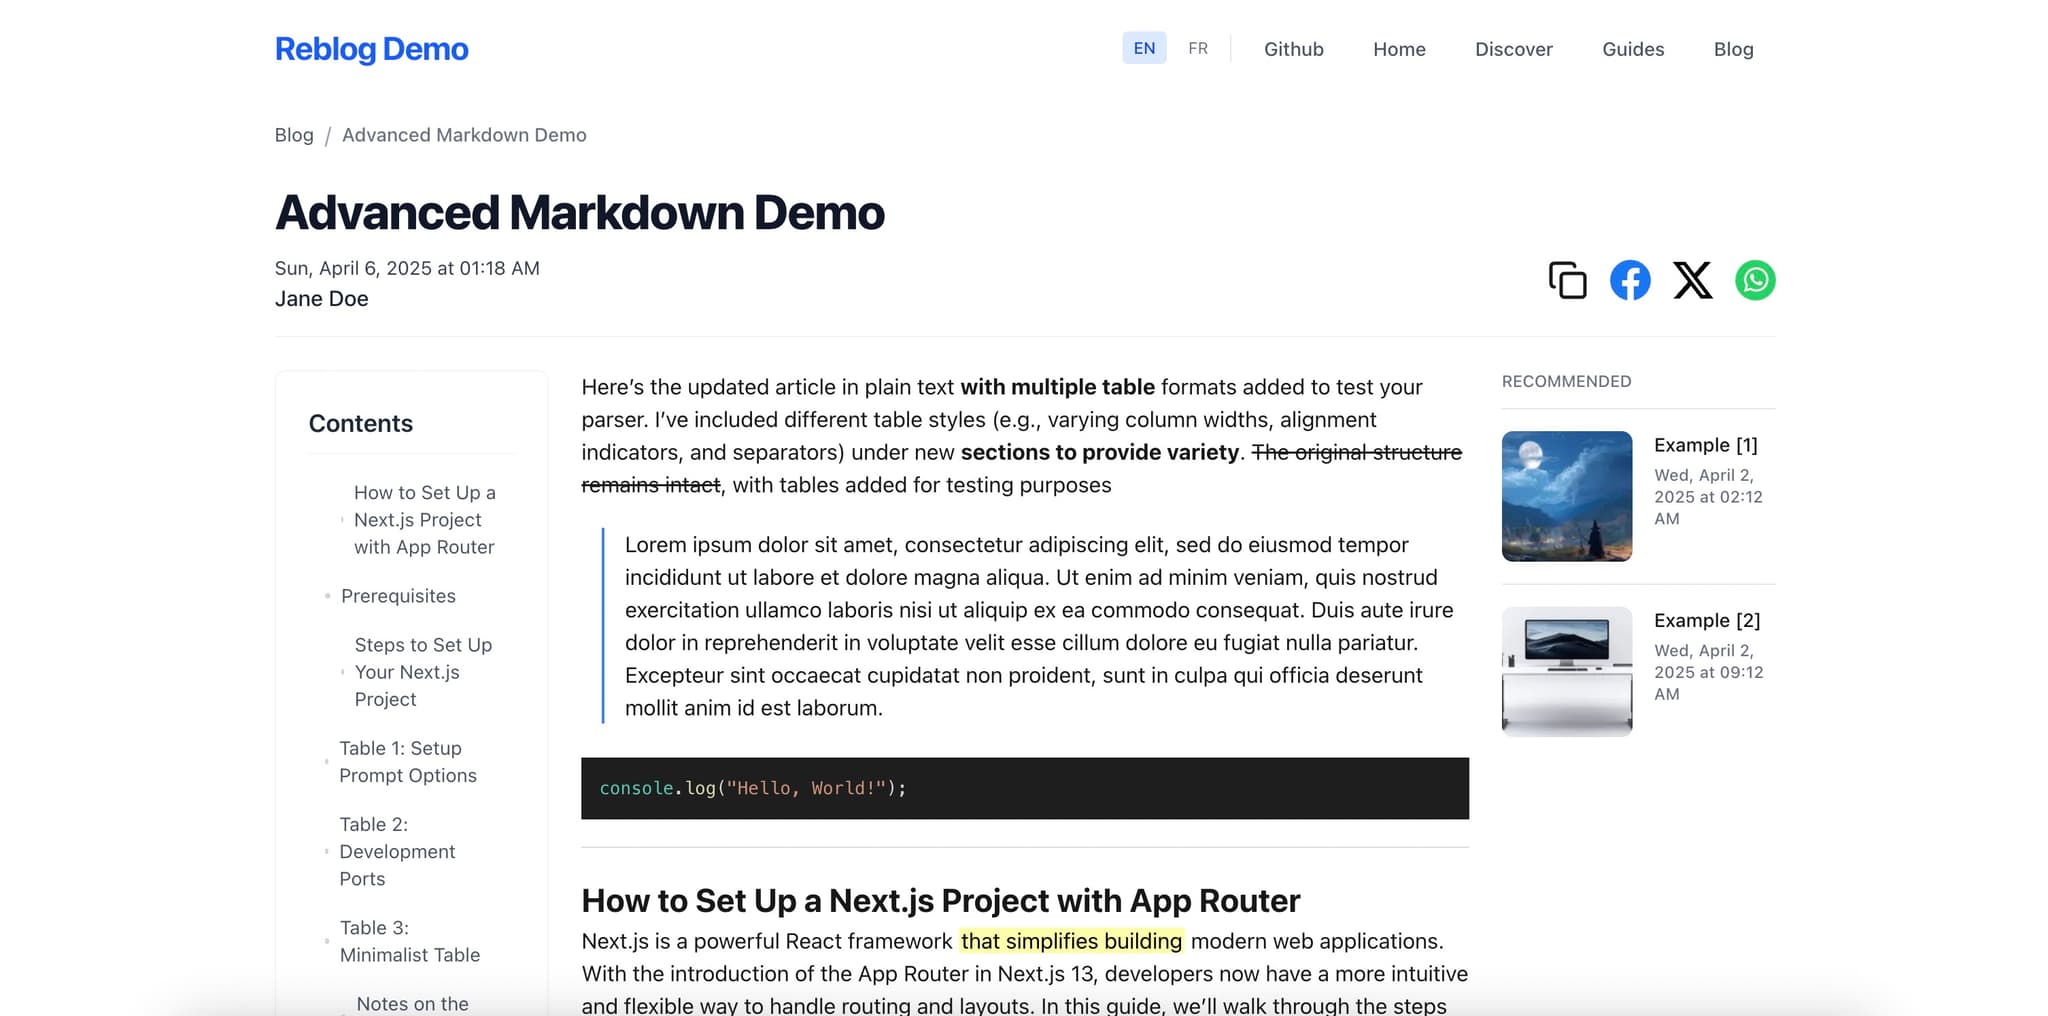Click the Example [2] thumbnail image
This screenshot has height=1016, width=2048.
[x=1566, y=670]
